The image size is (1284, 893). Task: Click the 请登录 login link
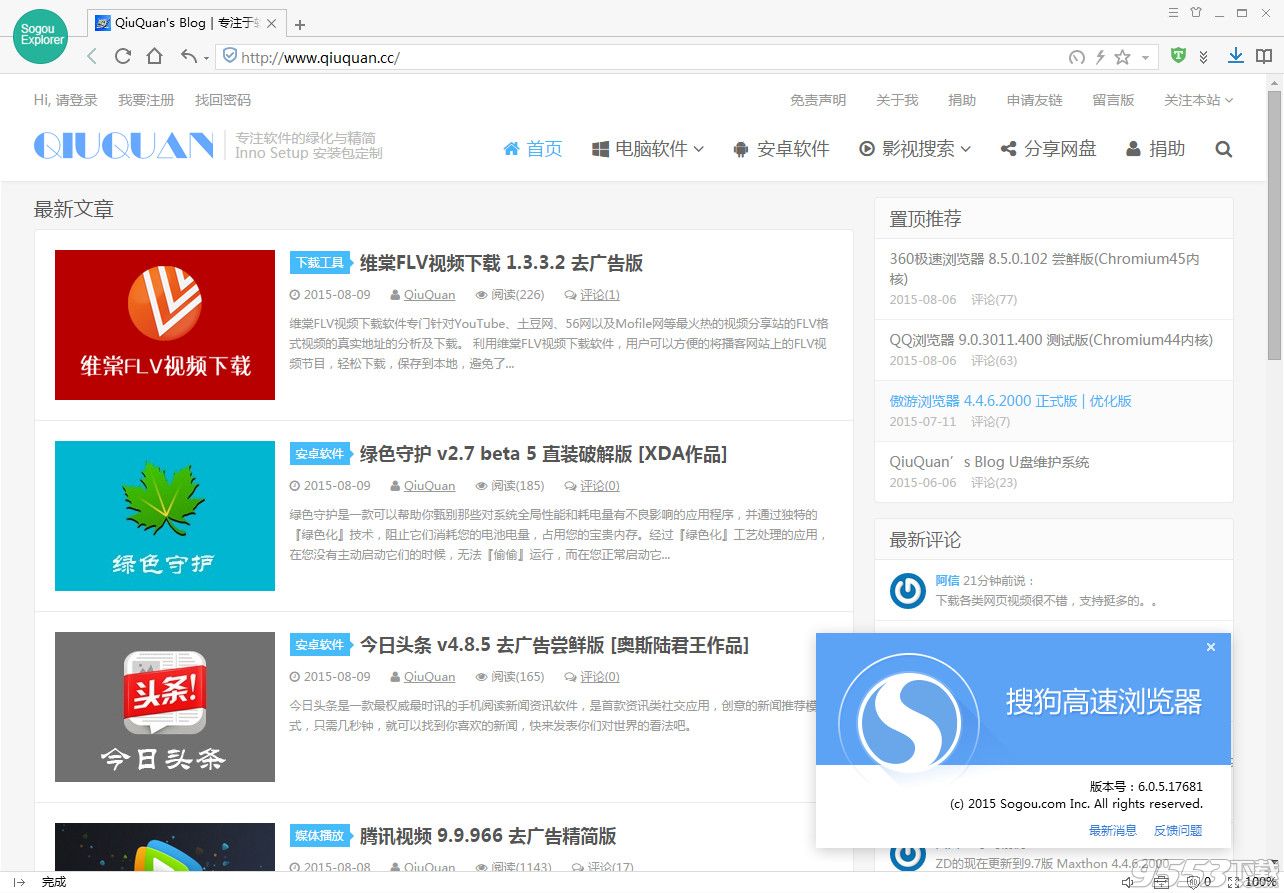[x=76, y=100]
